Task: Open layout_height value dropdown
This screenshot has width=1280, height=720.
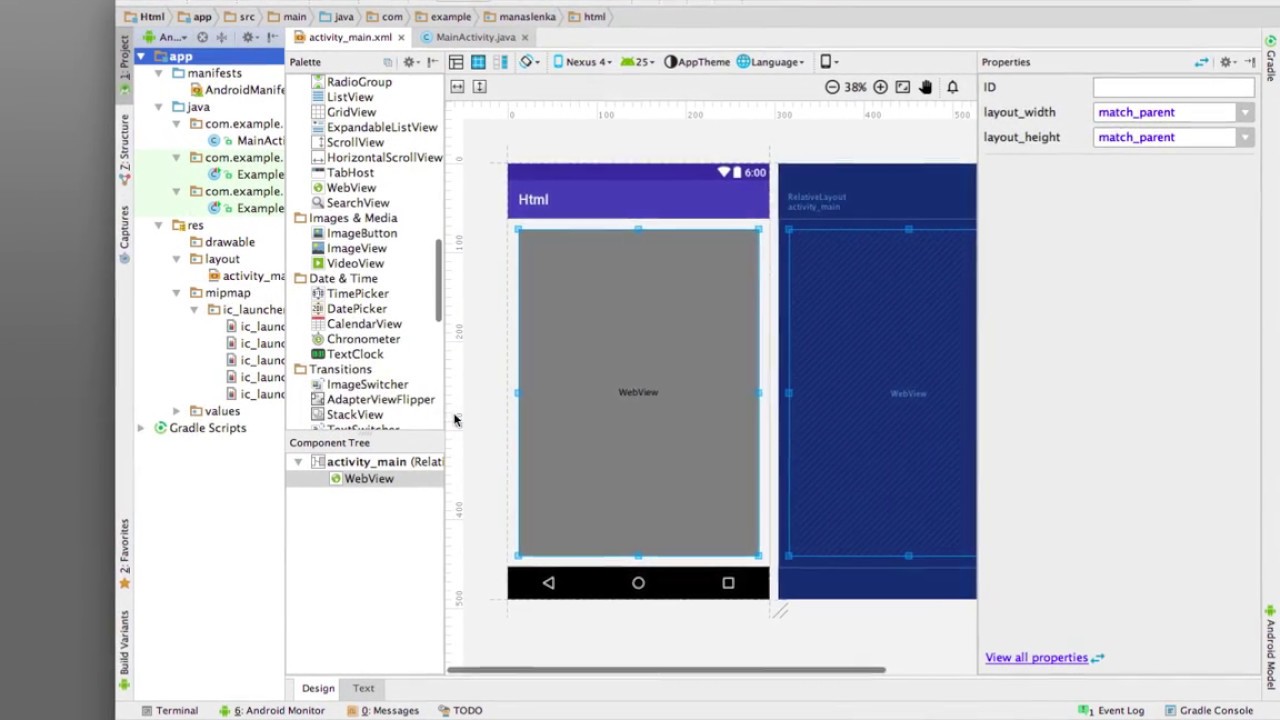Action: tap(1245, 137)
